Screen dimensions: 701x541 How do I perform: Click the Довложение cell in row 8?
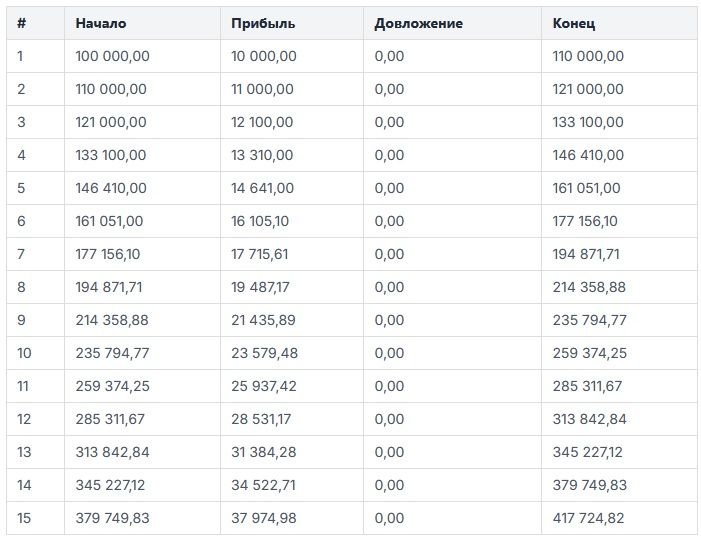pos(389,287)
